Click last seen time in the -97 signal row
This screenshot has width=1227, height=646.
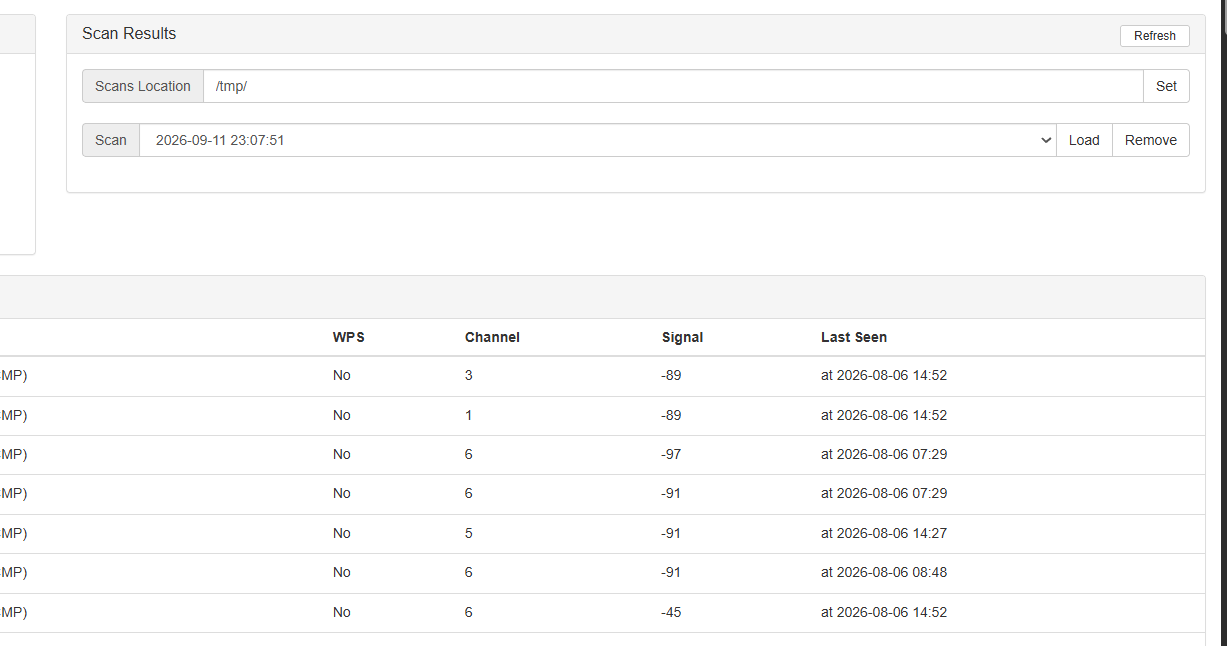tap(884, 454)
